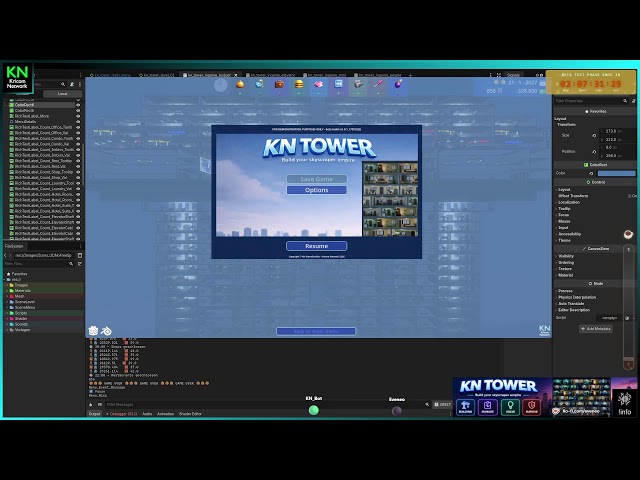The image size is (640, 480).
Task: Expand the Physics Interpolation section
Action: [576, 297]
